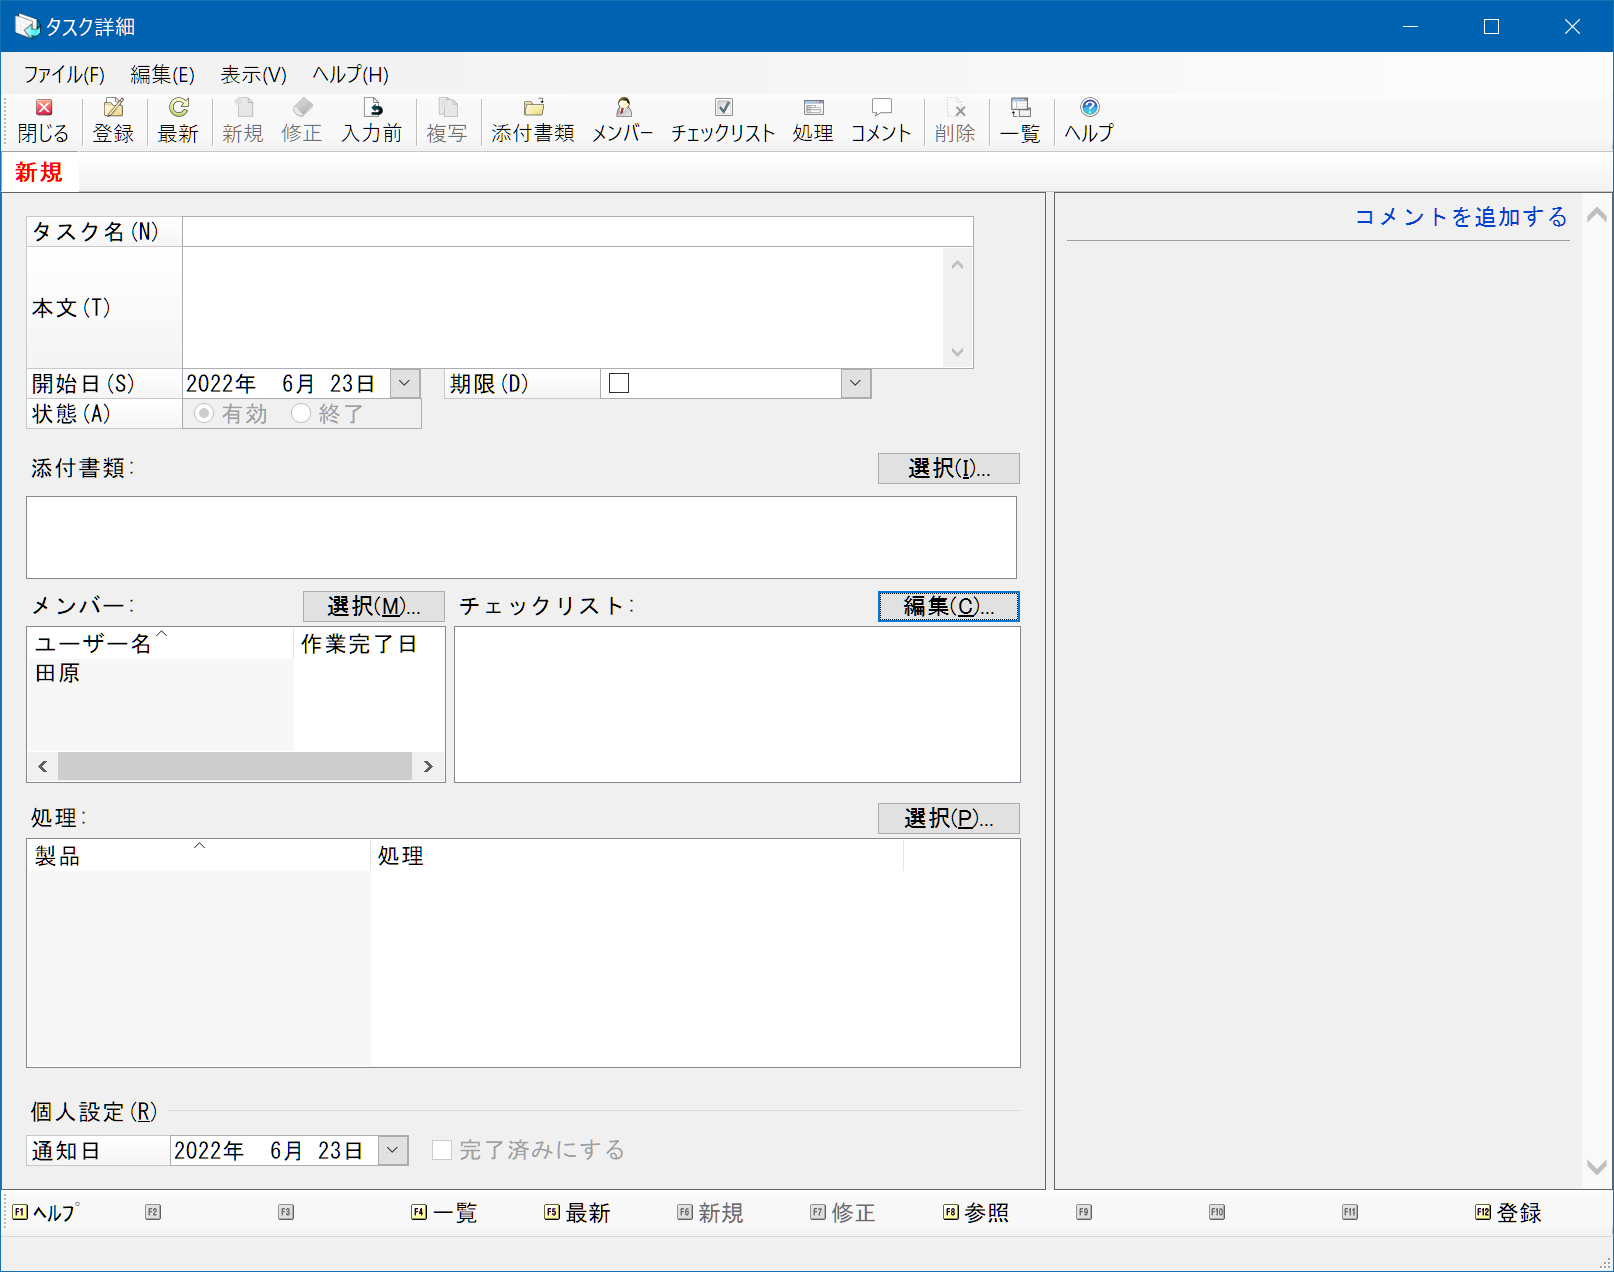
Task: Click the 登録 (register) toolbar icon
Action: coord(113,121)
